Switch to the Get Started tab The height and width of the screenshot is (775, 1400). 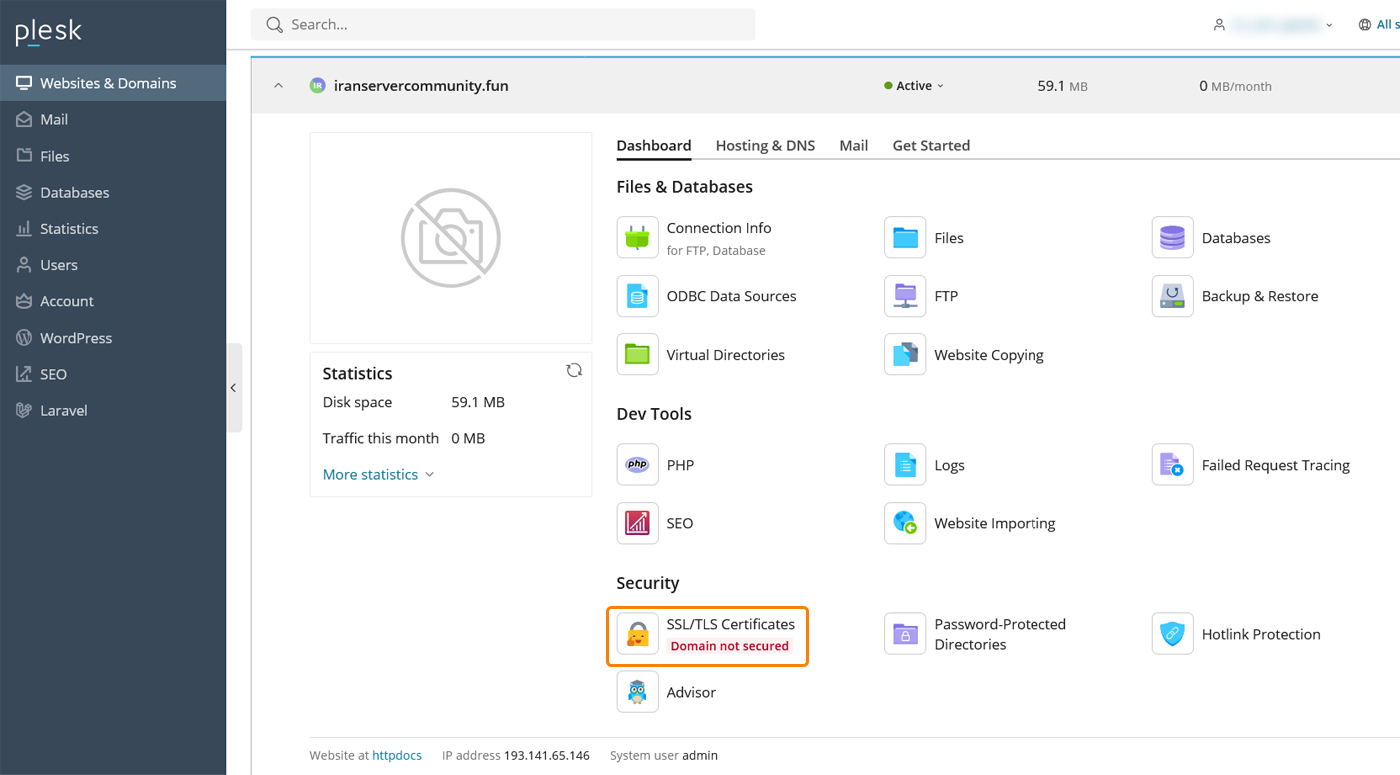[x=930, y=145]
